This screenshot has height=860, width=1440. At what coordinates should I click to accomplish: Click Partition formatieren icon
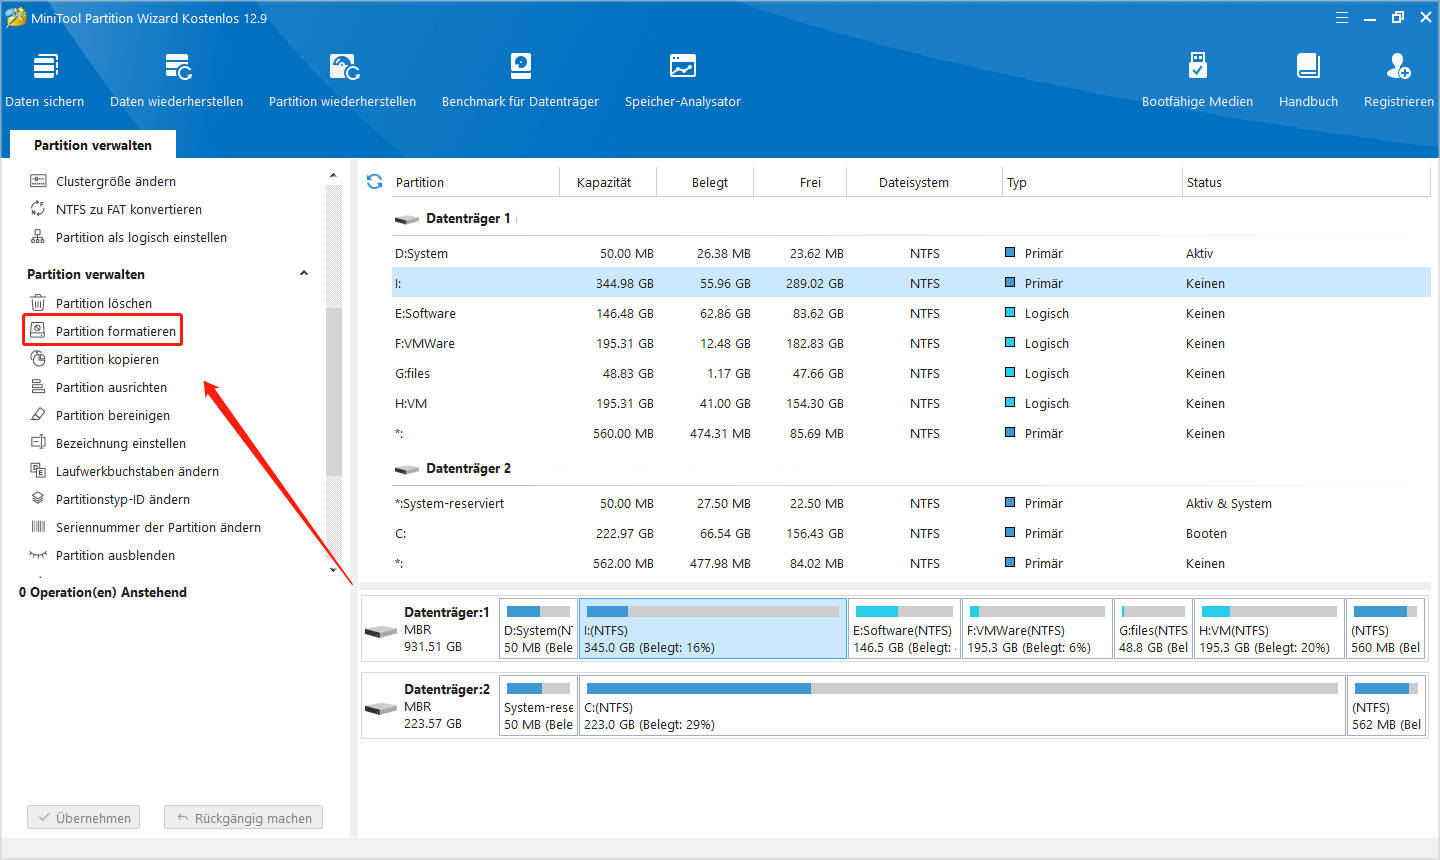coord(38,330)
